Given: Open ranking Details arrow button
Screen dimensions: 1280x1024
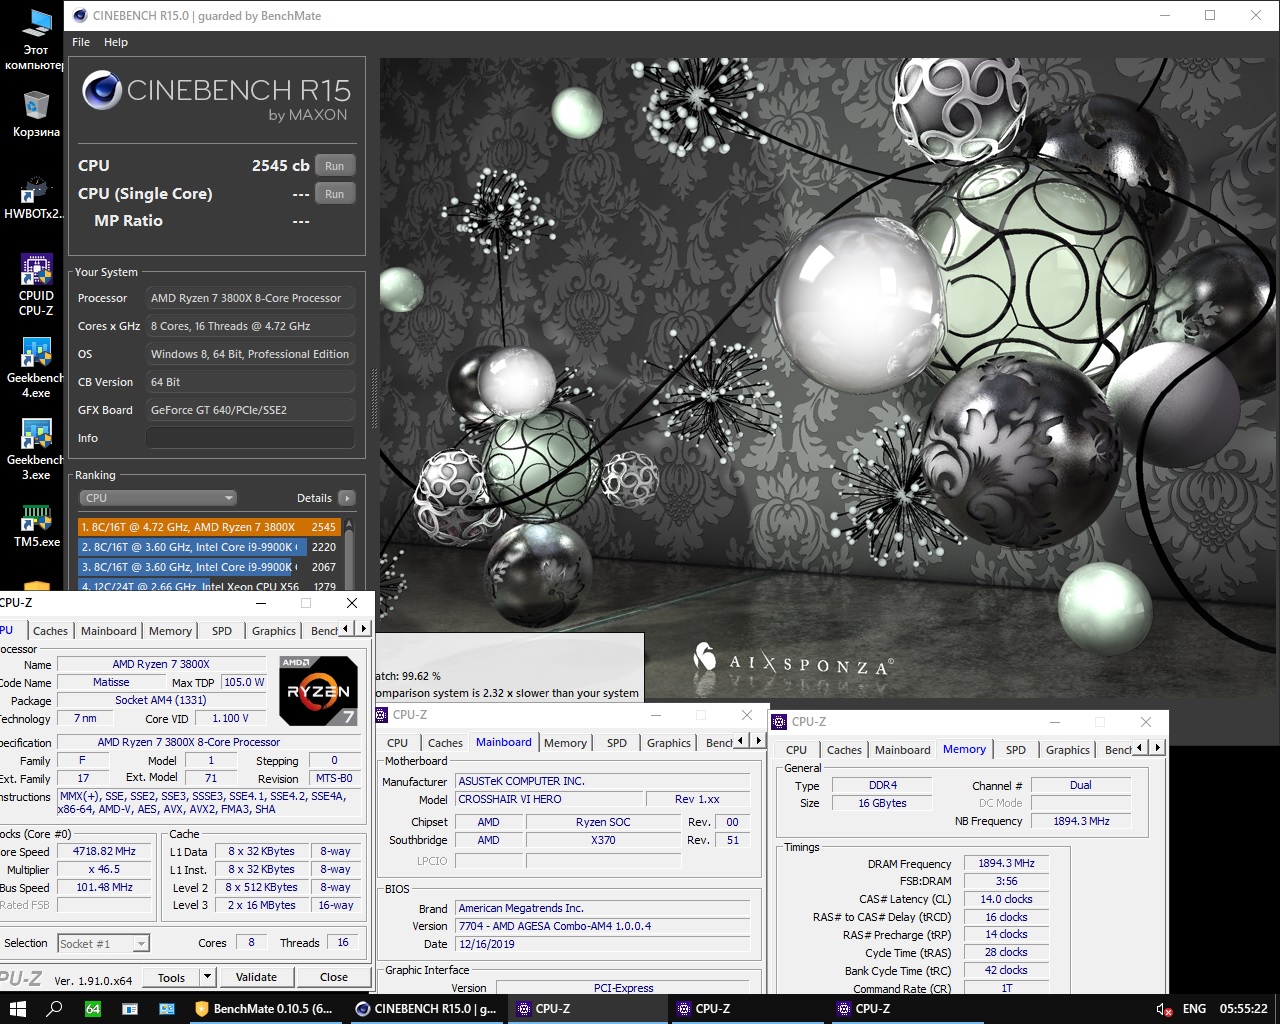Looking at the screenshot, I should [x=347, y=498].
